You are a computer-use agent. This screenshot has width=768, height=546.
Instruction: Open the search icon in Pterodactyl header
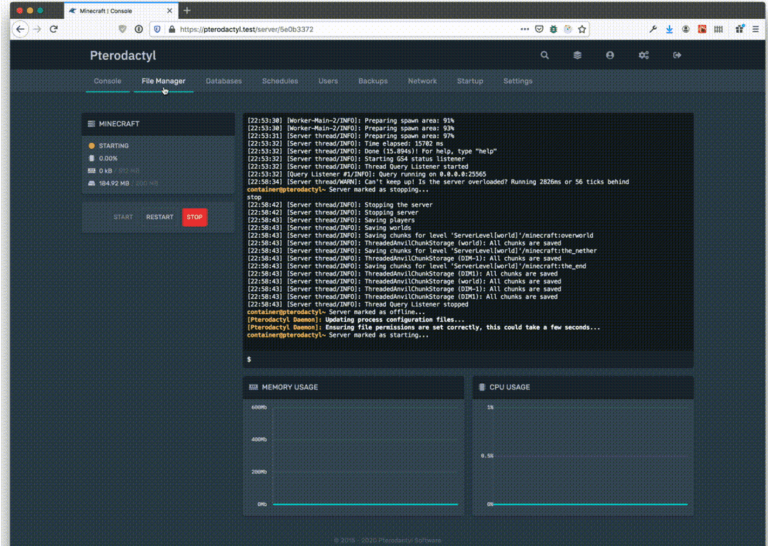coord(544,55)
